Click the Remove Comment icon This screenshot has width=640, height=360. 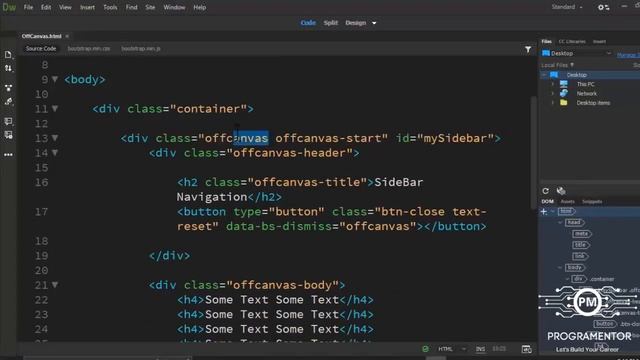(8, 135)
